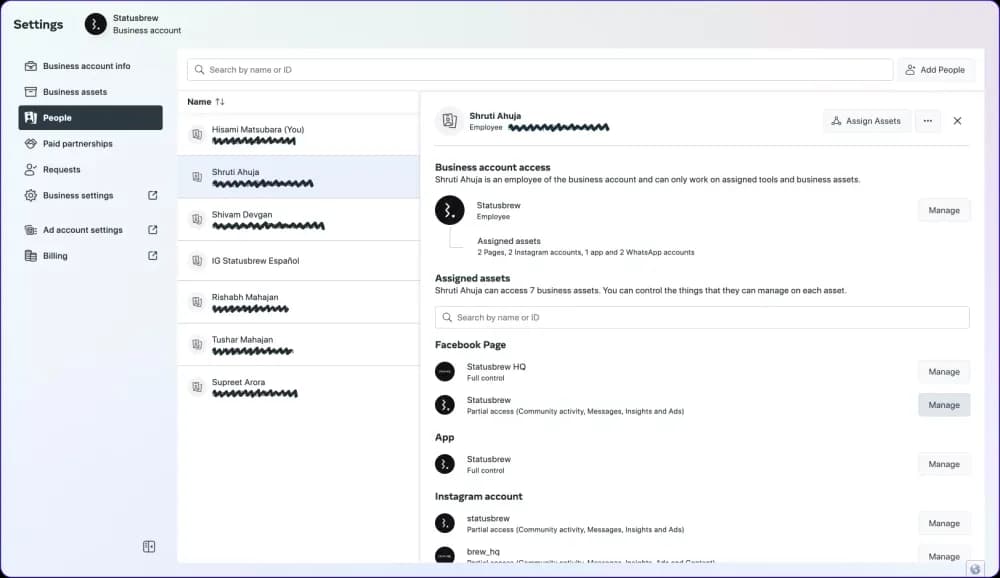Screen dimensions: 1000x578
Task: Manage Statusbrew HQ Facebook Page access
Action: (x=943, y=372)
